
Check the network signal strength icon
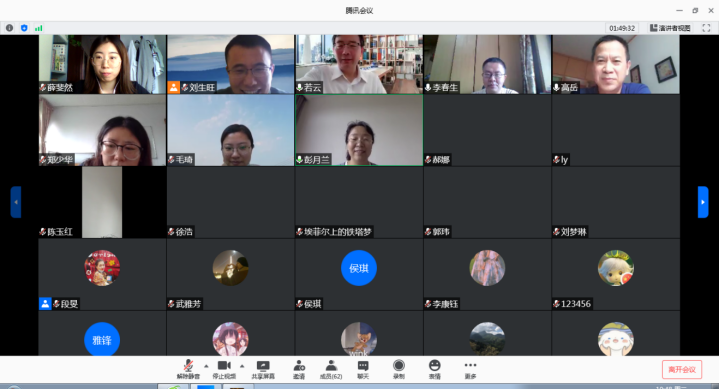tap(39, 28)
